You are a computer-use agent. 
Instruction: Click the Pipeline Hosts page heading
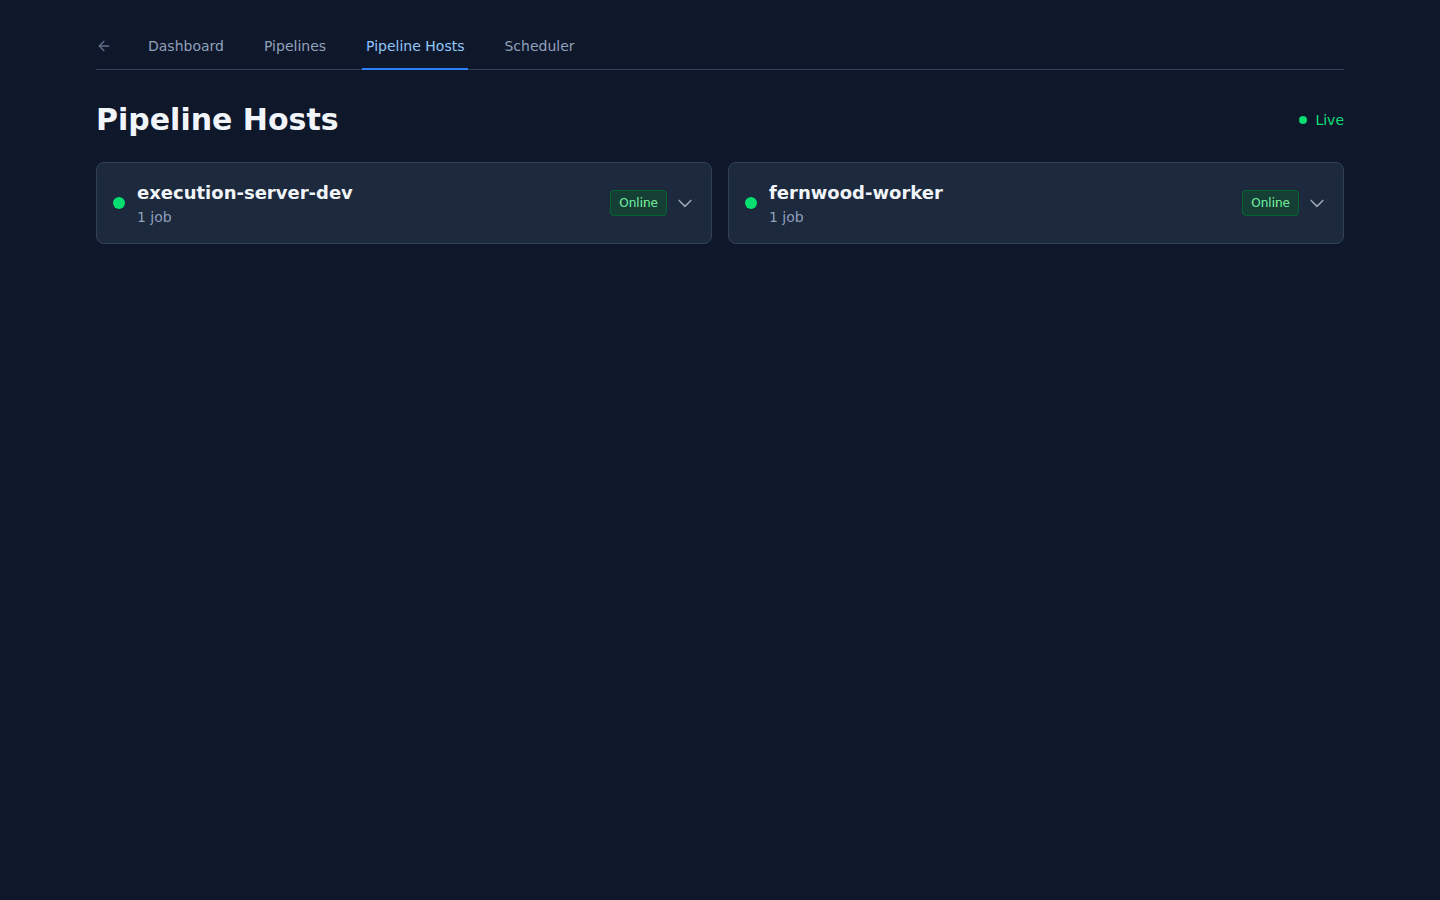pyautogui.click(x=217, y=119)
